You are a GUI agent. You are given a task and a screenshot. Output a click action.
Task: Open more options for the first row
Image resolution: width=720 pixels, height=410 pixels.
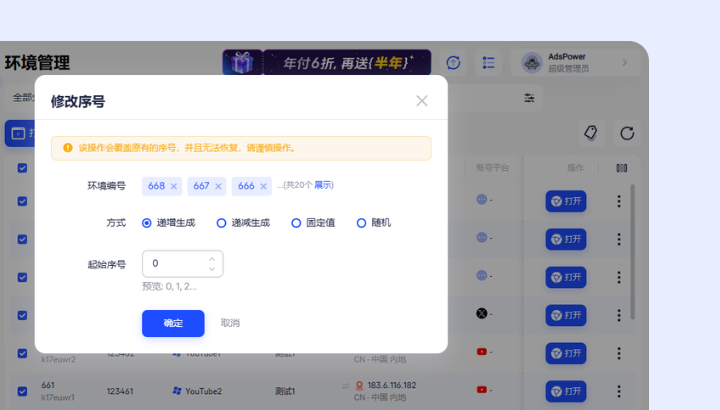[619, 201]
